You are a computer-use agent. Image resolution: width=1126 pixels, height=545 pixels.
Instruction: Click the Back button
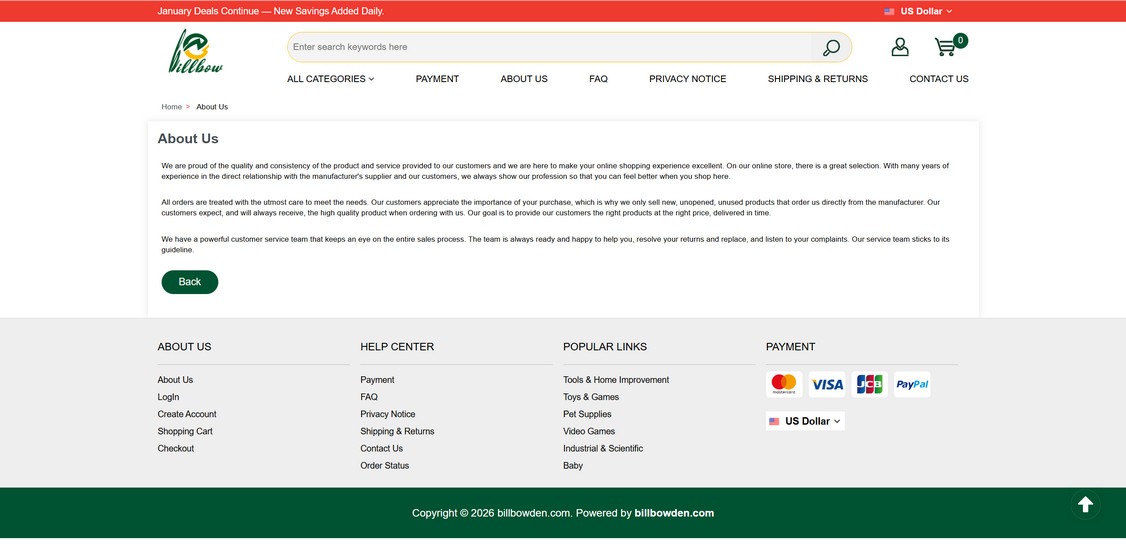190,281
